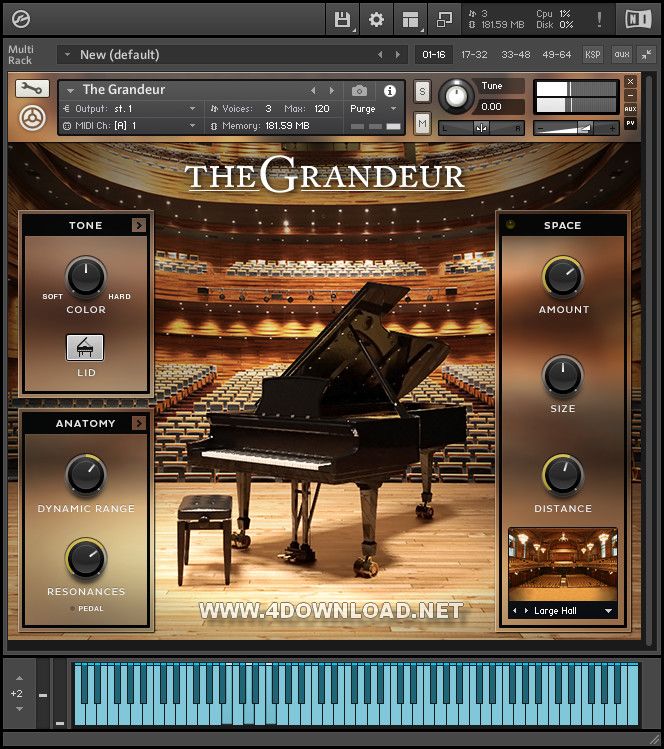Image resolution: width=664 pixels, height=749 pixels.
Task: Click the Large Hall room thumbnail
Action: 563,564
